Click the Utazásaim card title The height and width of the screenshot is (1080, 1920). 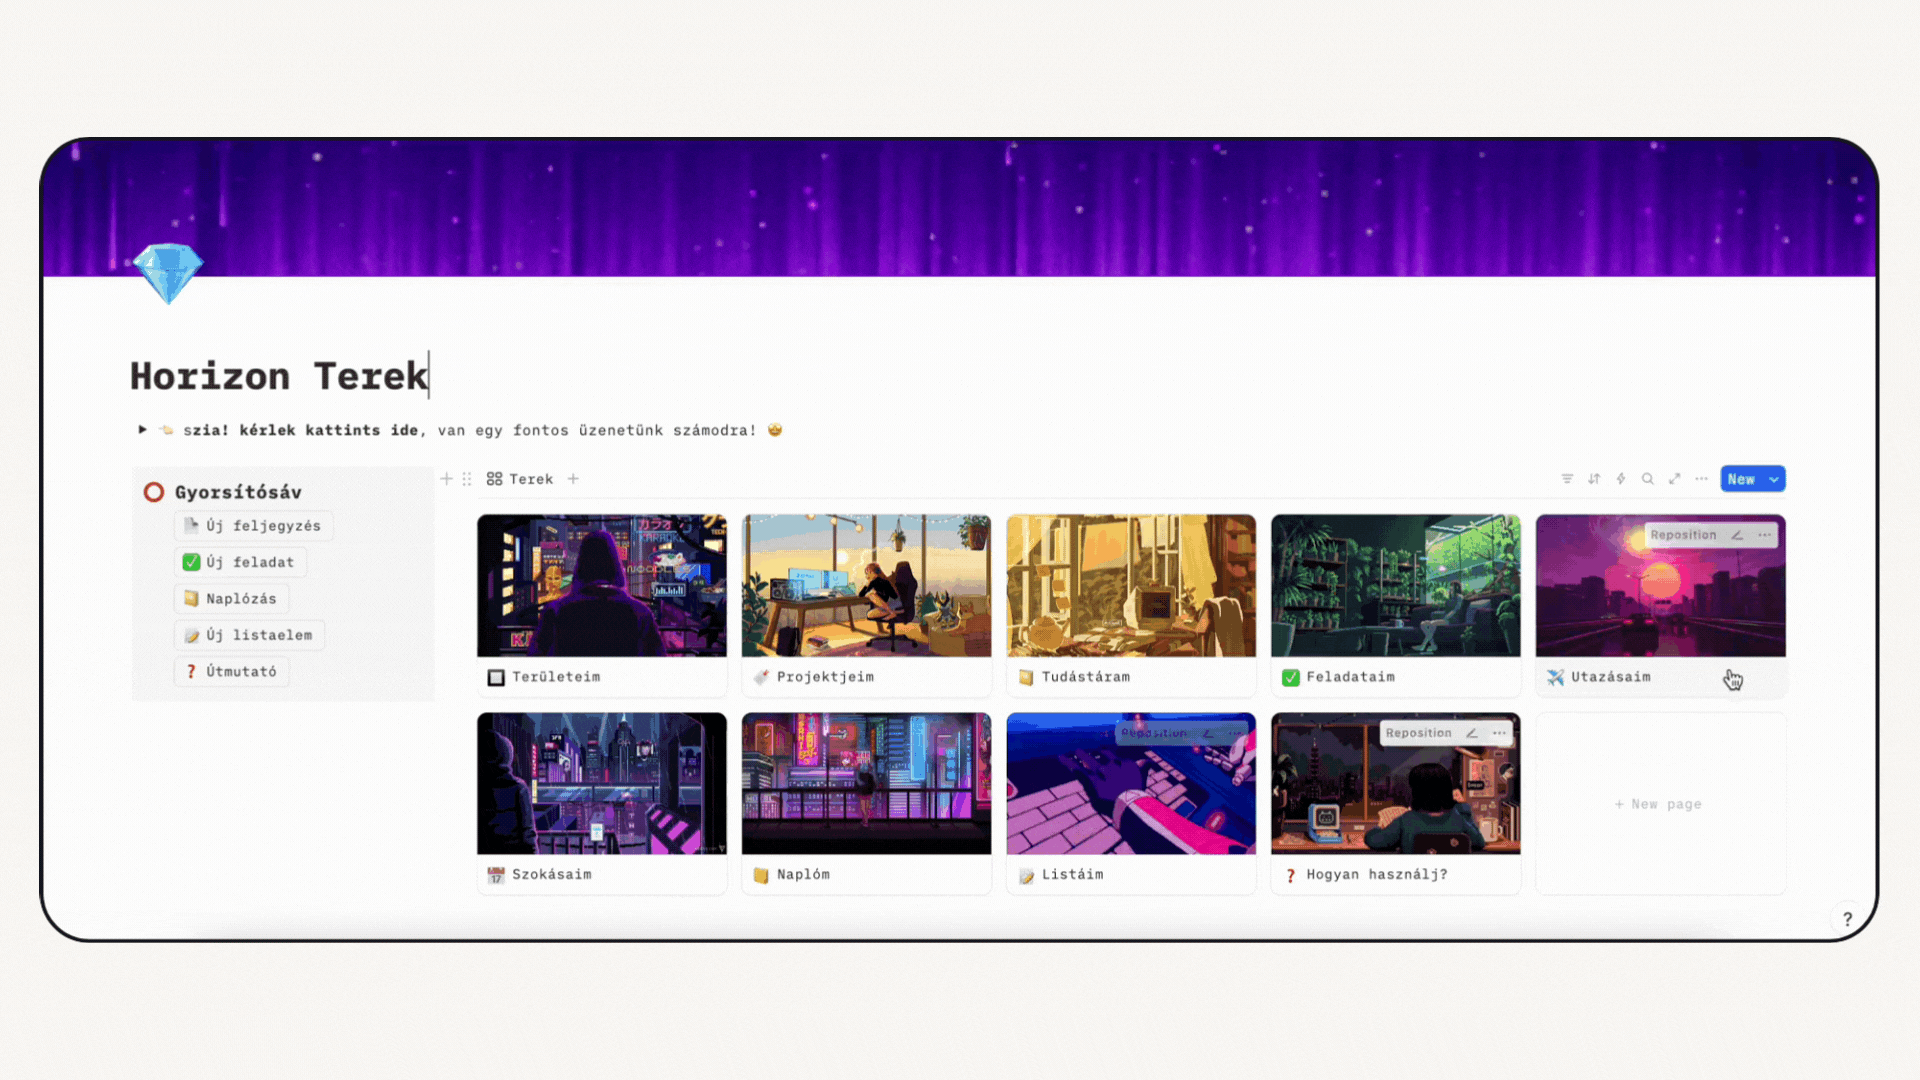[x=1610, y=677]
